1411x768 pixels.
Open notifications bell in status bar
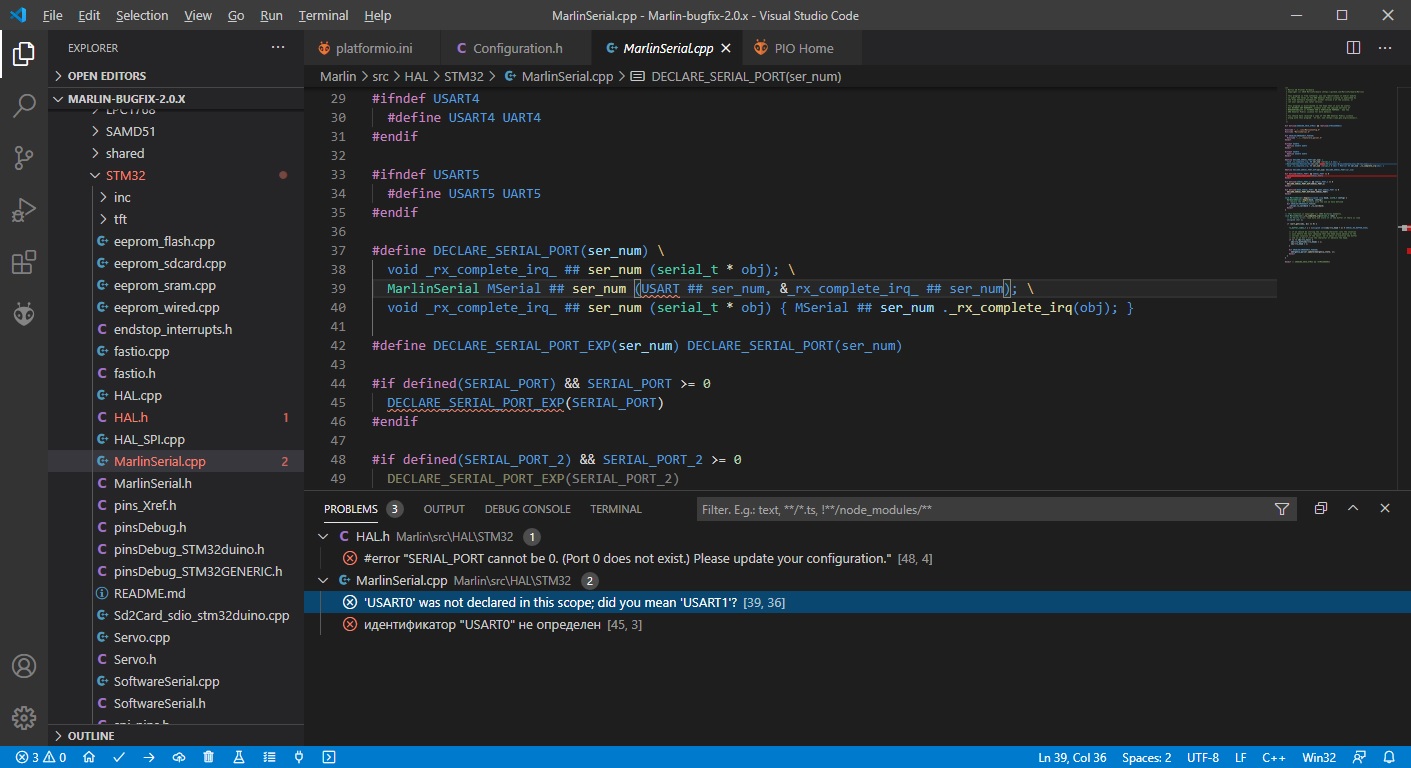(x=1389, y=758)
